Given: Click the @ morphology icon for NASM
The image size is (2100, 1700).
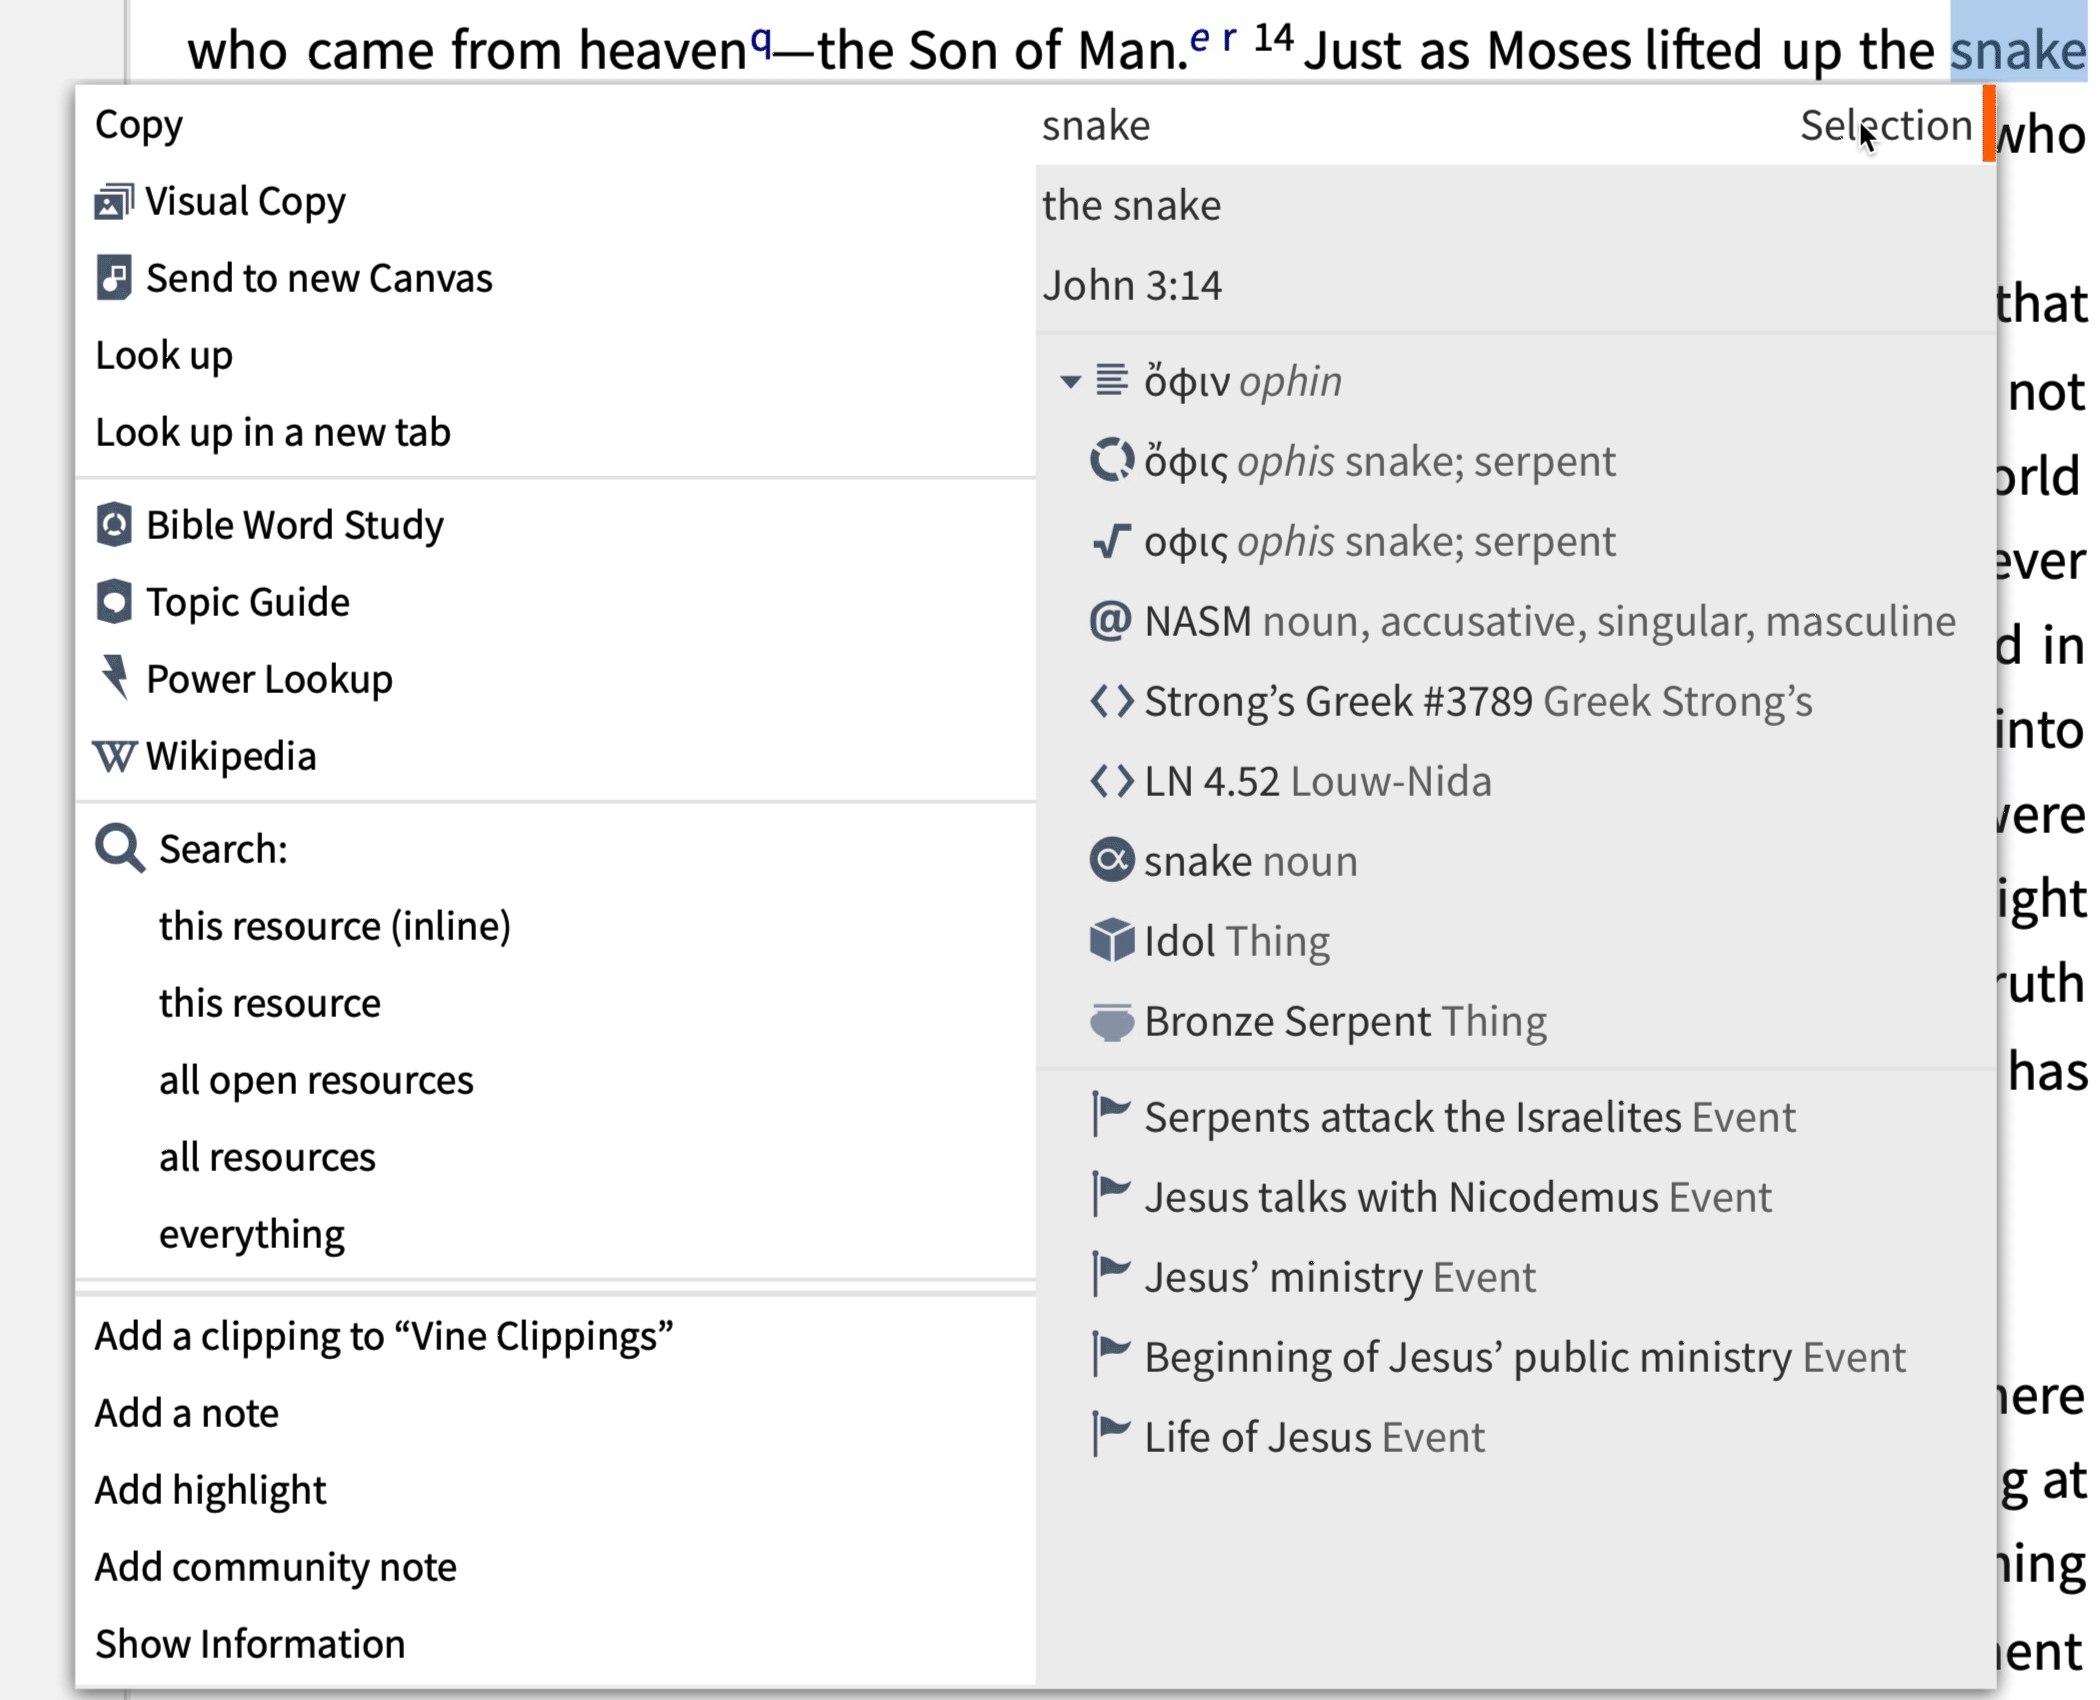Looking at the screenshot, I should coord(1111,621).
